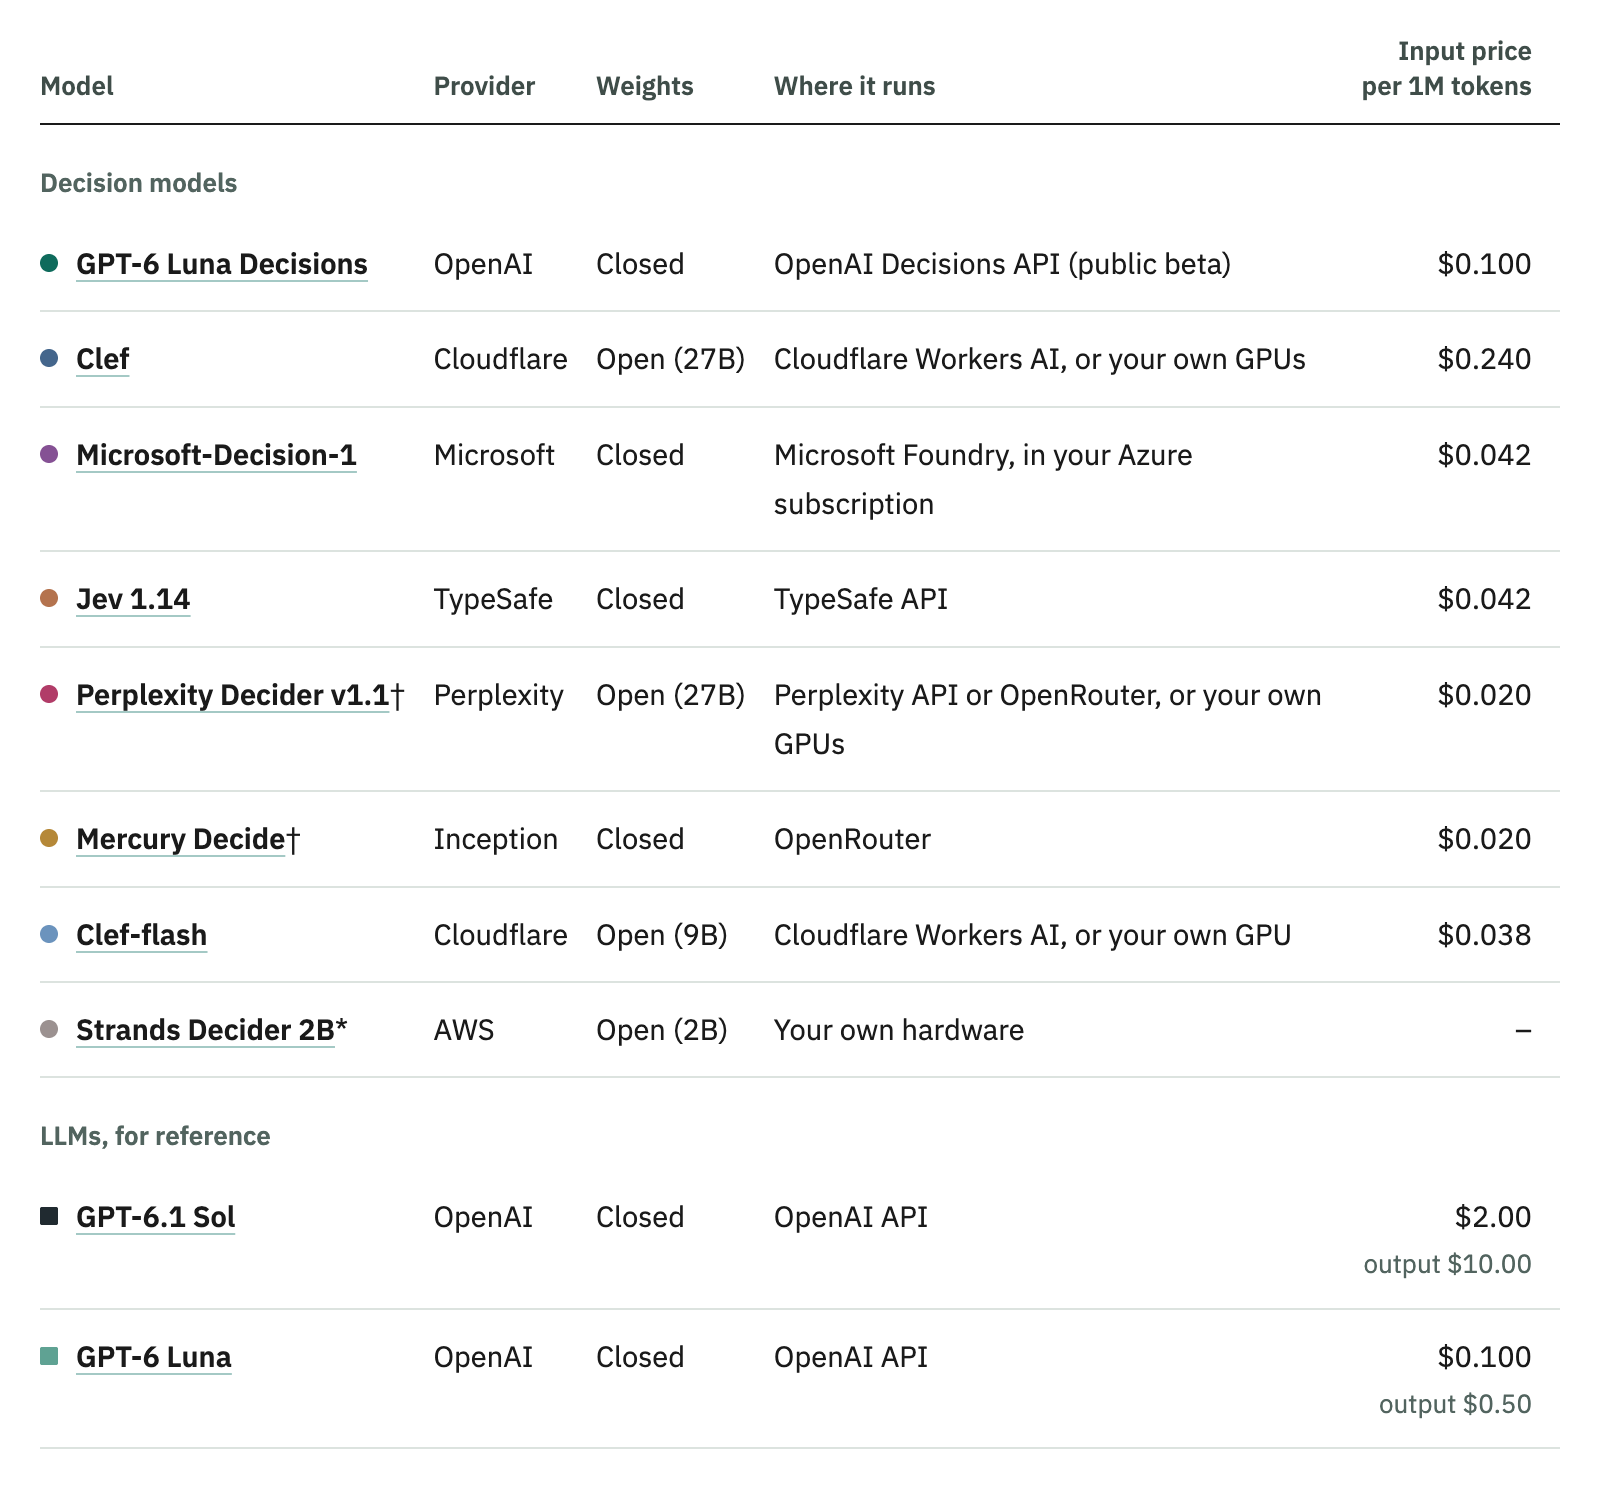This screenshot has height=1489, width=1600.
Task: Click the gold dot beside Mercury Decide
Action: point(49,838)
